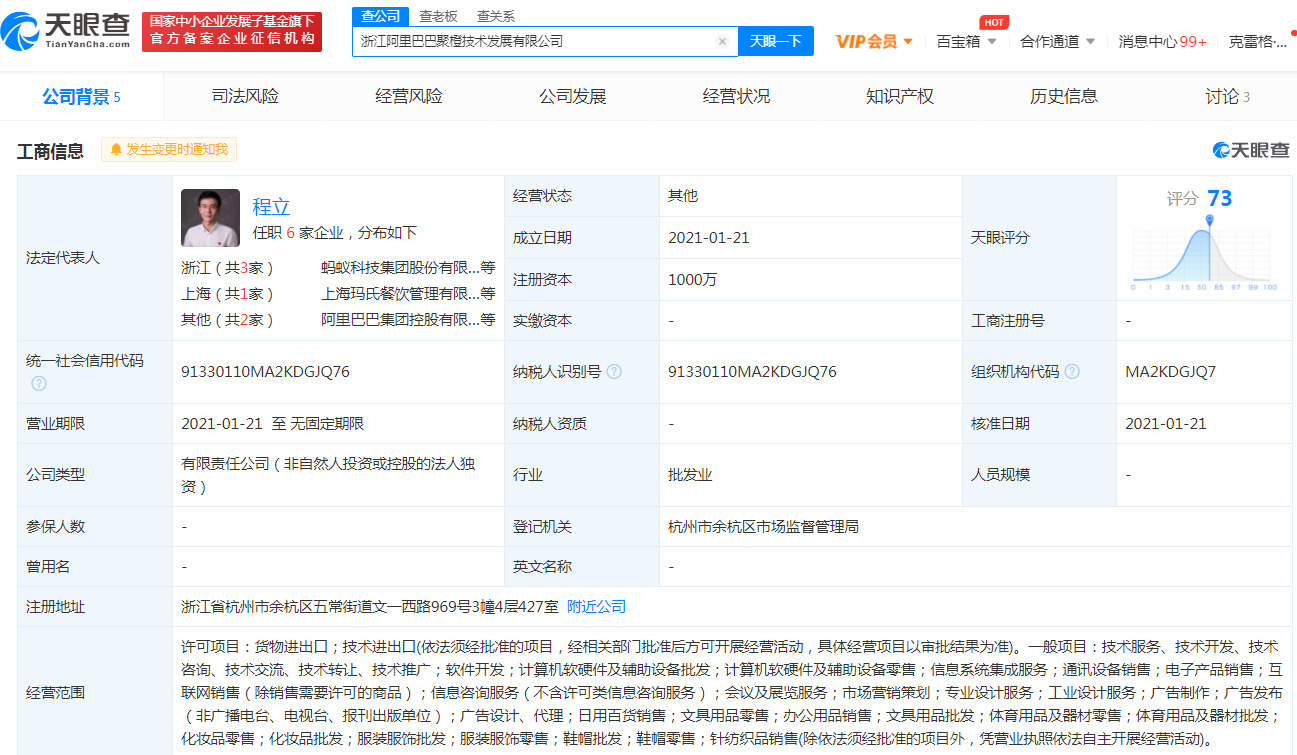Open the TianYanCha logo homepage
Screen dimensions: 1297x755
pos(66,32)
